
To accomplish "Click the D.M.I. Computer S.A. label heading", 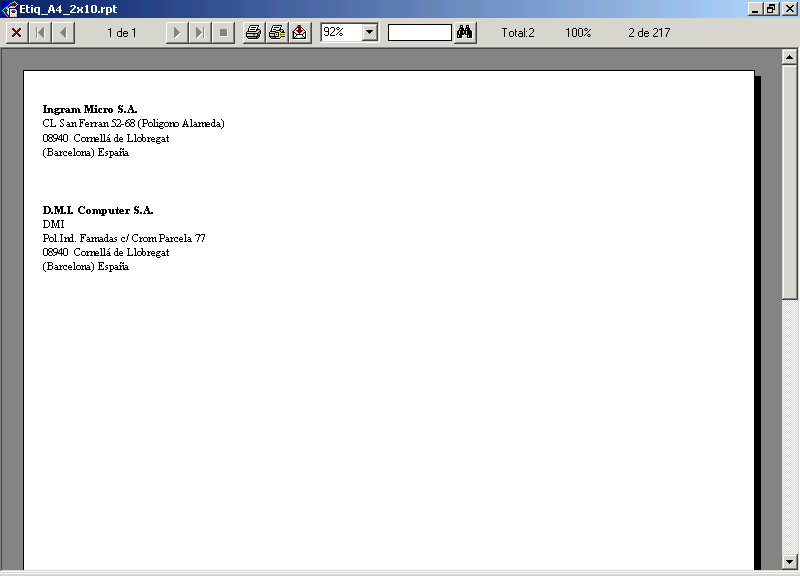I will [98, 211].
